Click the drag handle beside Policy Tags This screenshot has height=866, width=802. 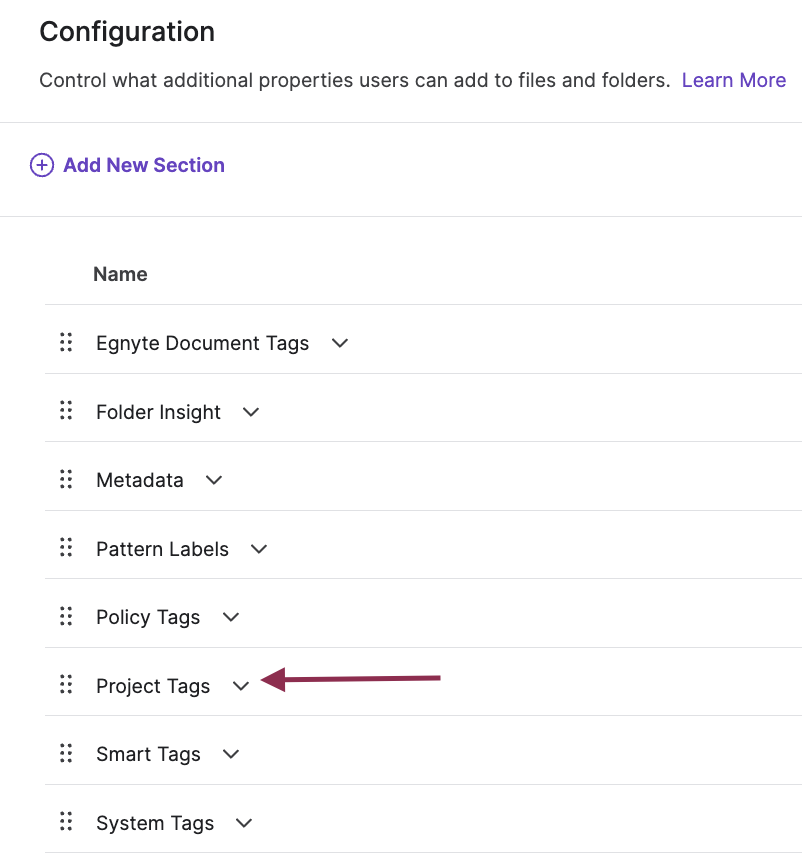[66, 616]
